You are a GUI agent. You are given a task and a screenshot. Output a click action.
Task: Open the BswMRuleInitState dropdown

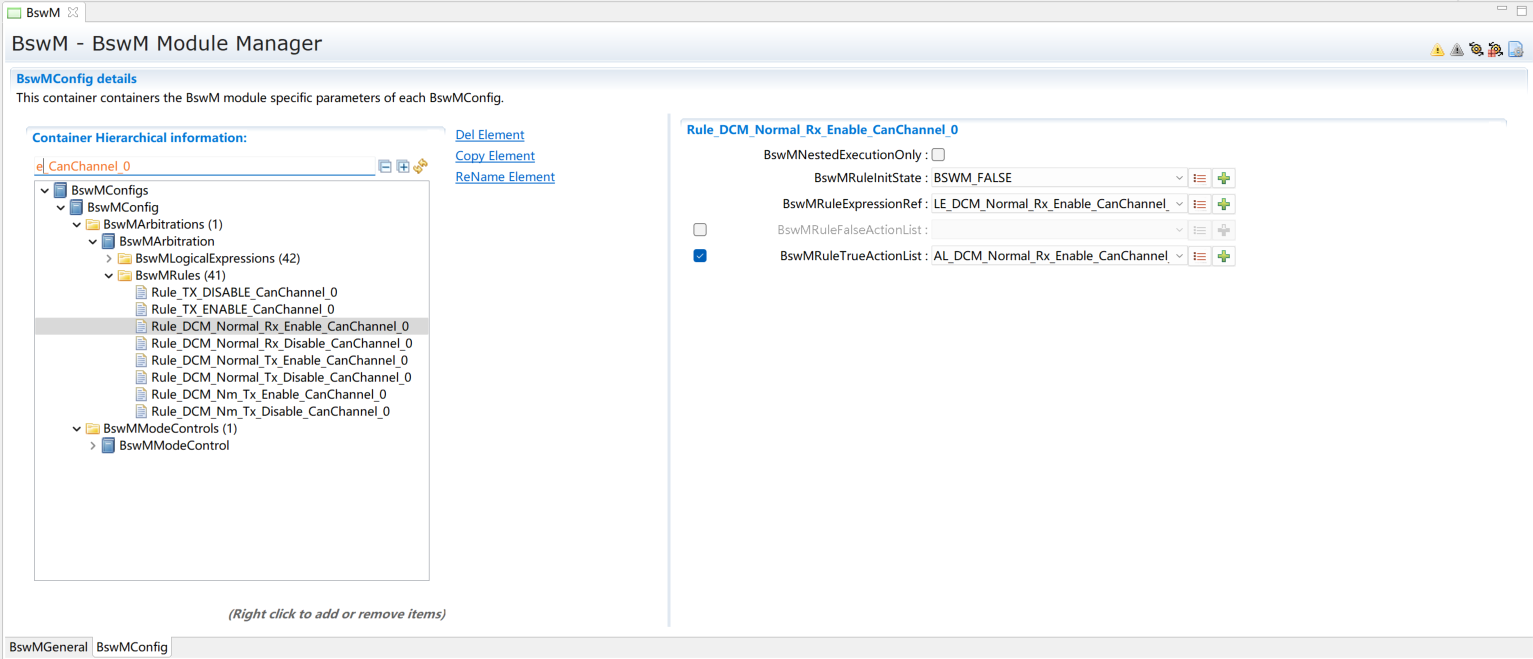[1180, 178]
